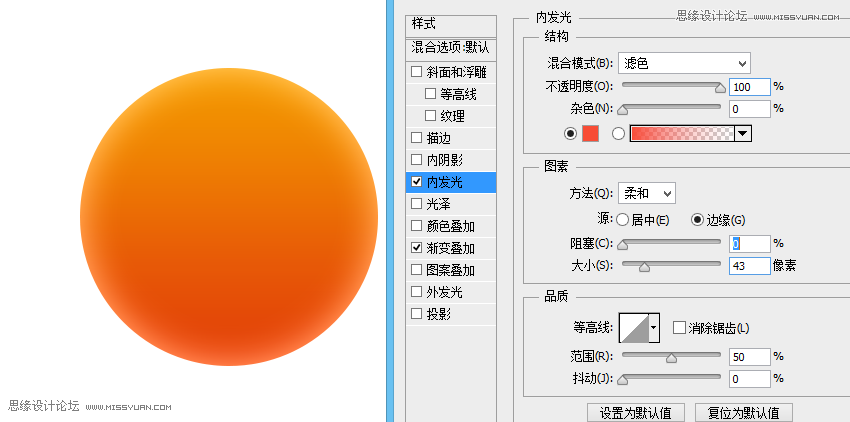This screenshot has width=850, height=422.
Task: Uncheck the 渐变叠加 checkbox
Action: tap(416, 248)
